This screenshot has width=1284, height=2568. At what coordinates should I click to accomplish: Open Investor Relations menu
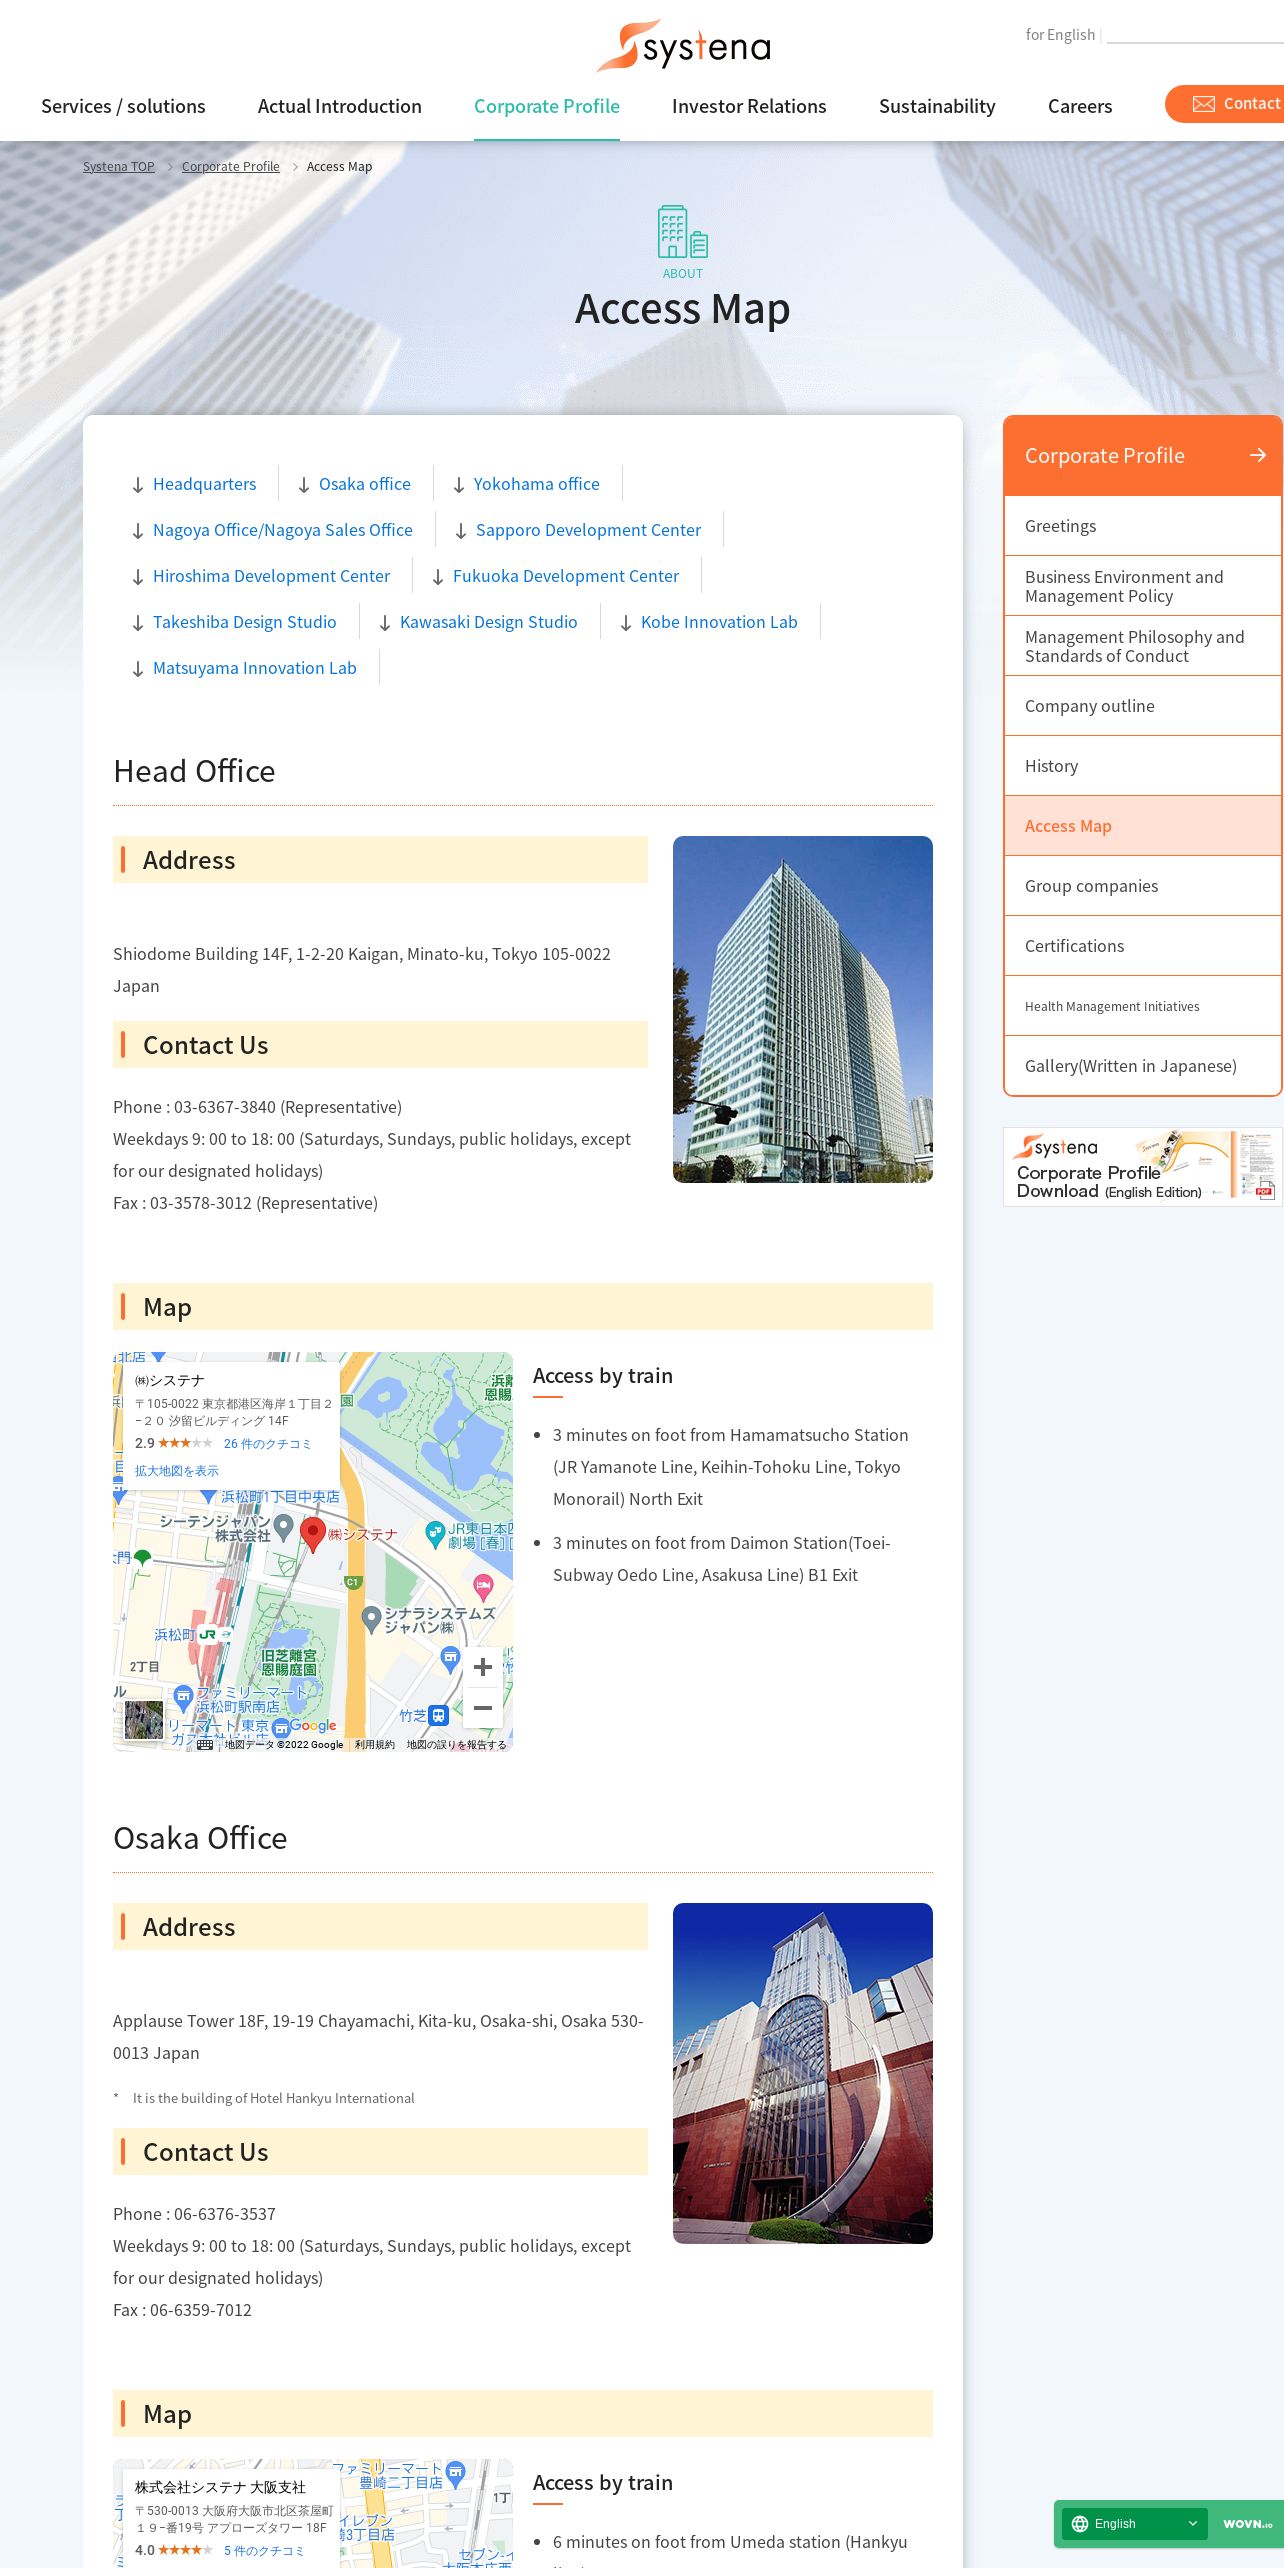[x=749, y=106]
